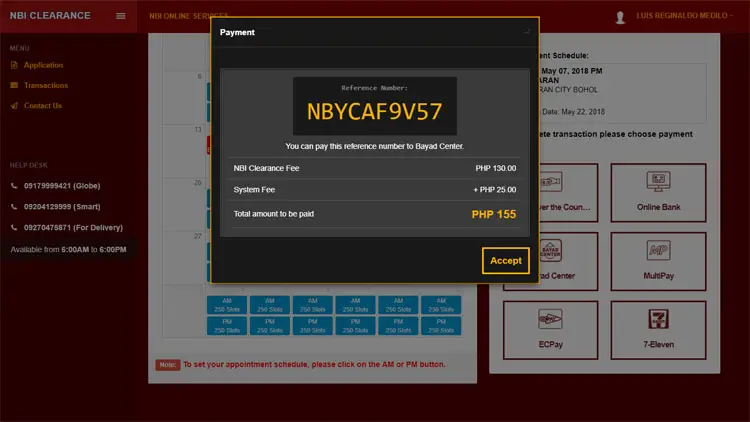This screenshot has width=750, height=422.
Task: Click the Online Bank computer icon
Action: [x=658, y=181]
